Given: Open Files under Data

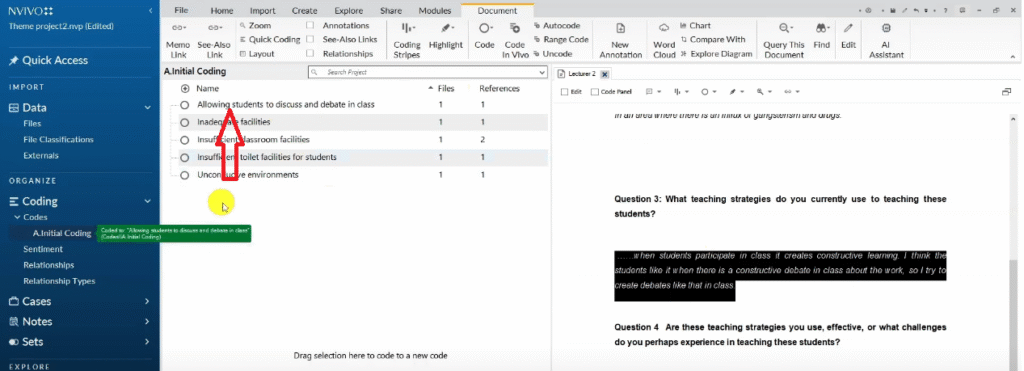Looking at the screenshot, I should [x=32, y=123].
